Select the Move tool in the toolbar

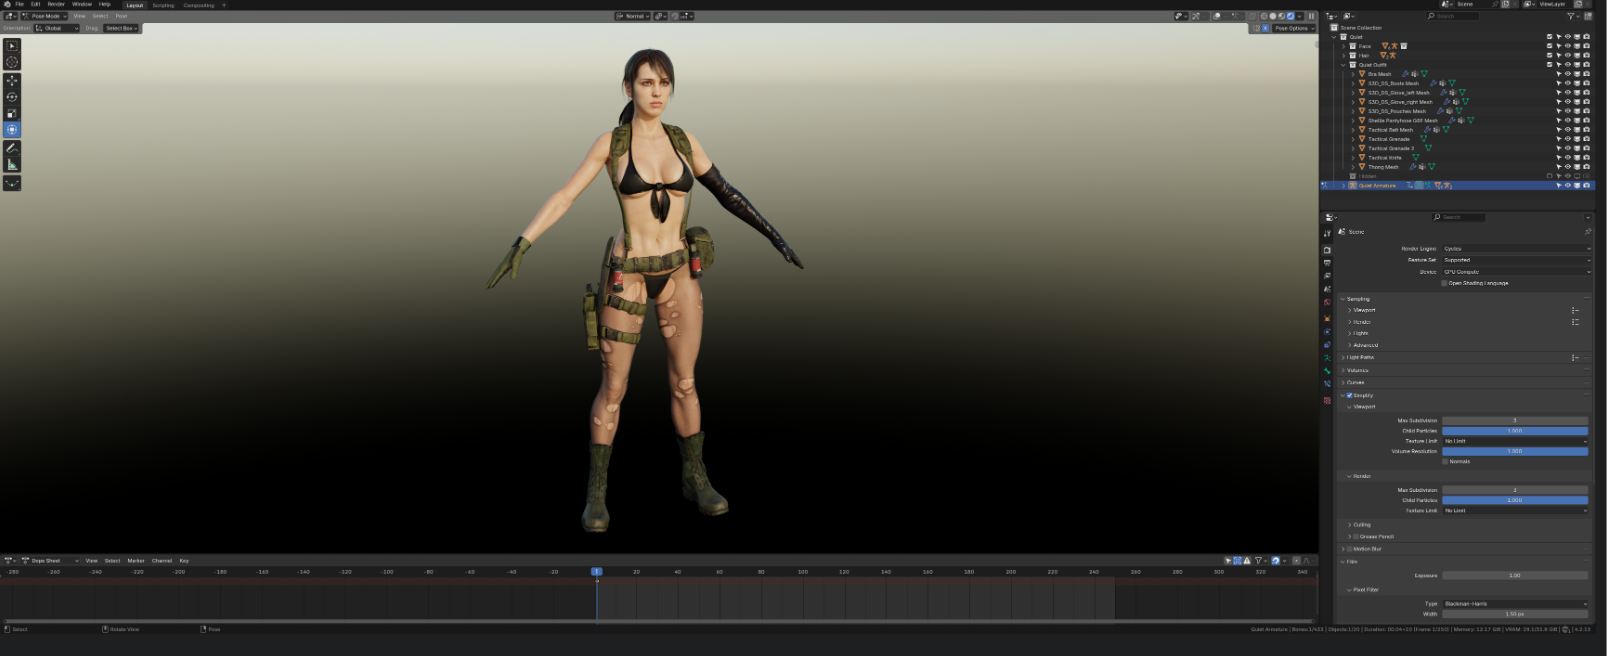pos(12,80)
